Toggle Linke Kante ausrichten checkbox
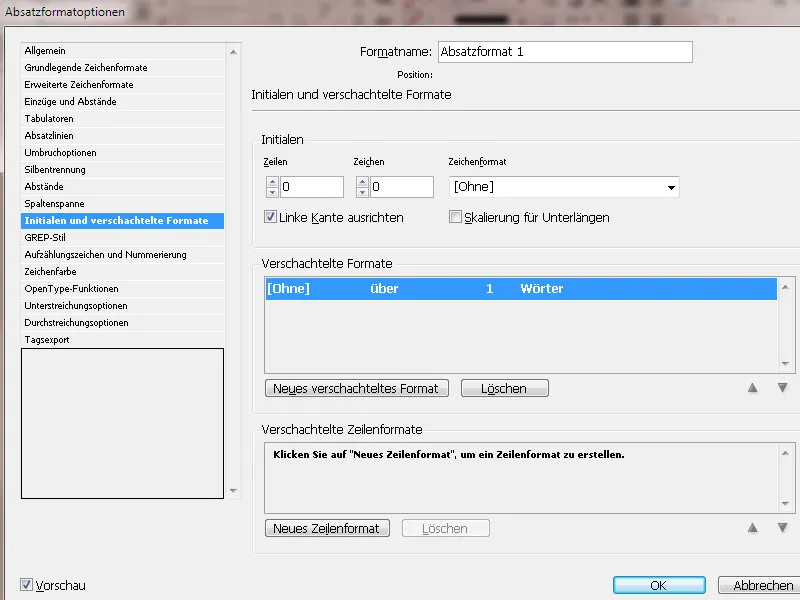This screenshot has height=600, width=800. pos(270,217)
